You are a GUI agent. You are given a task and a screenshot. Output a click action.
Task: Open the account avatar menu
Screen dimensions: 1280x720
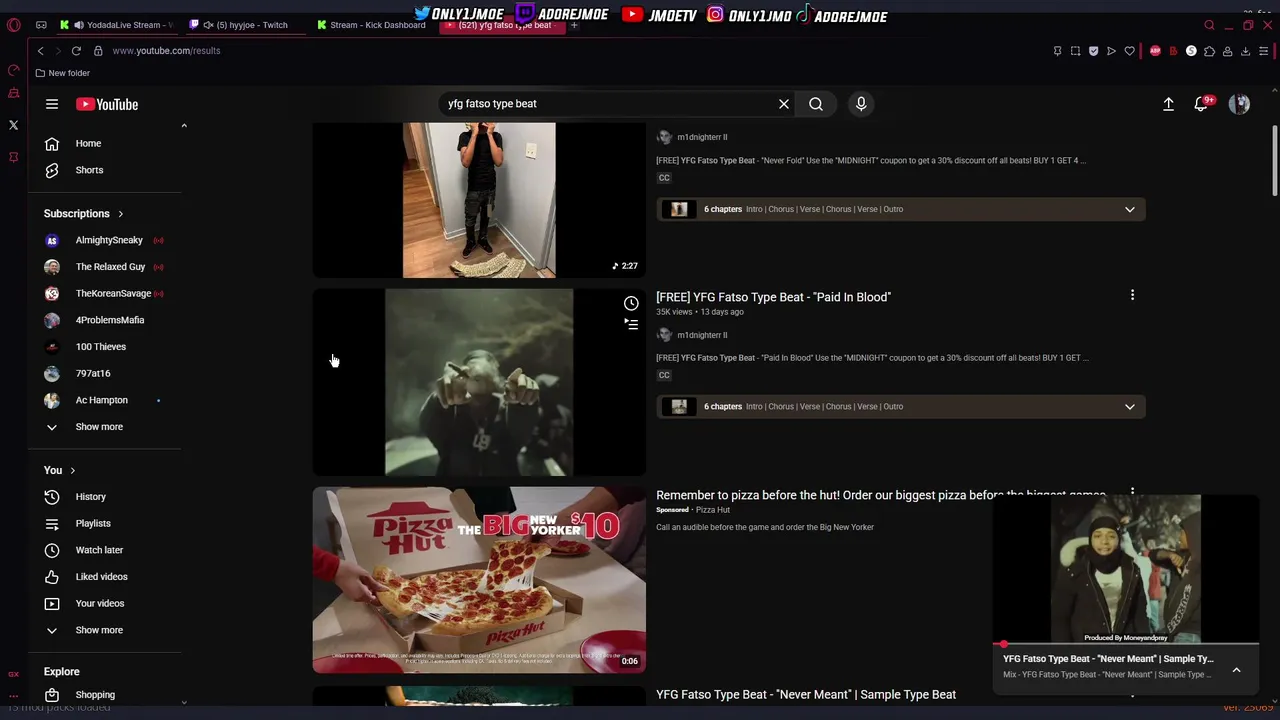click(x=1239, y=104)
